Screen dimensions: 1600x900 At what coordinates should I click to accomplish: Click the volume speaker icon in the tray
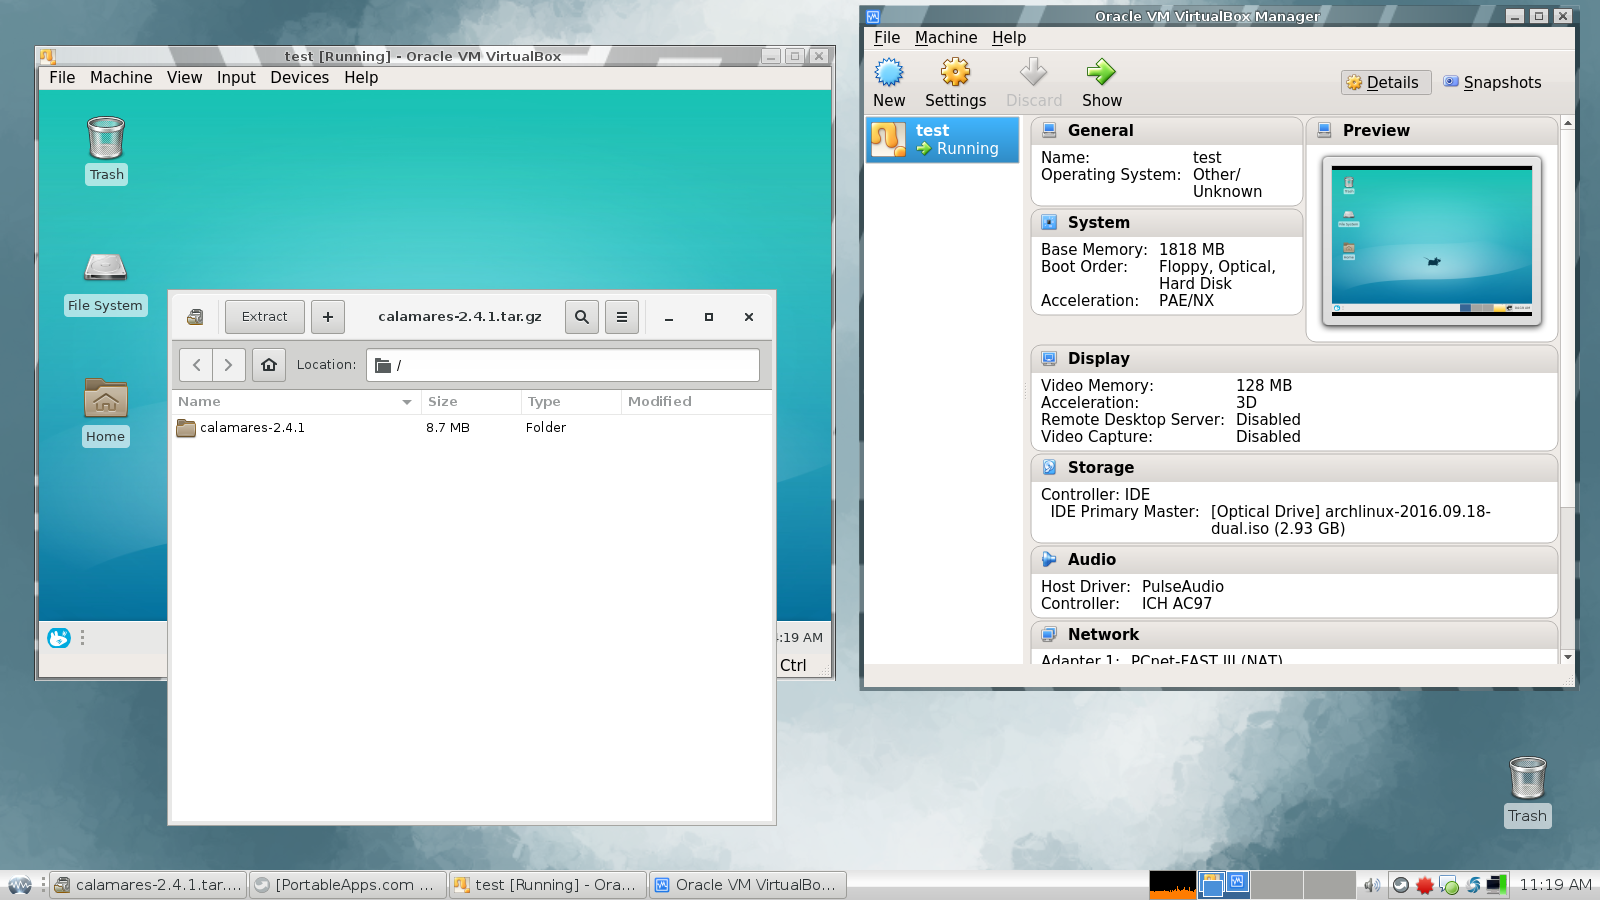pos(1372,885)
